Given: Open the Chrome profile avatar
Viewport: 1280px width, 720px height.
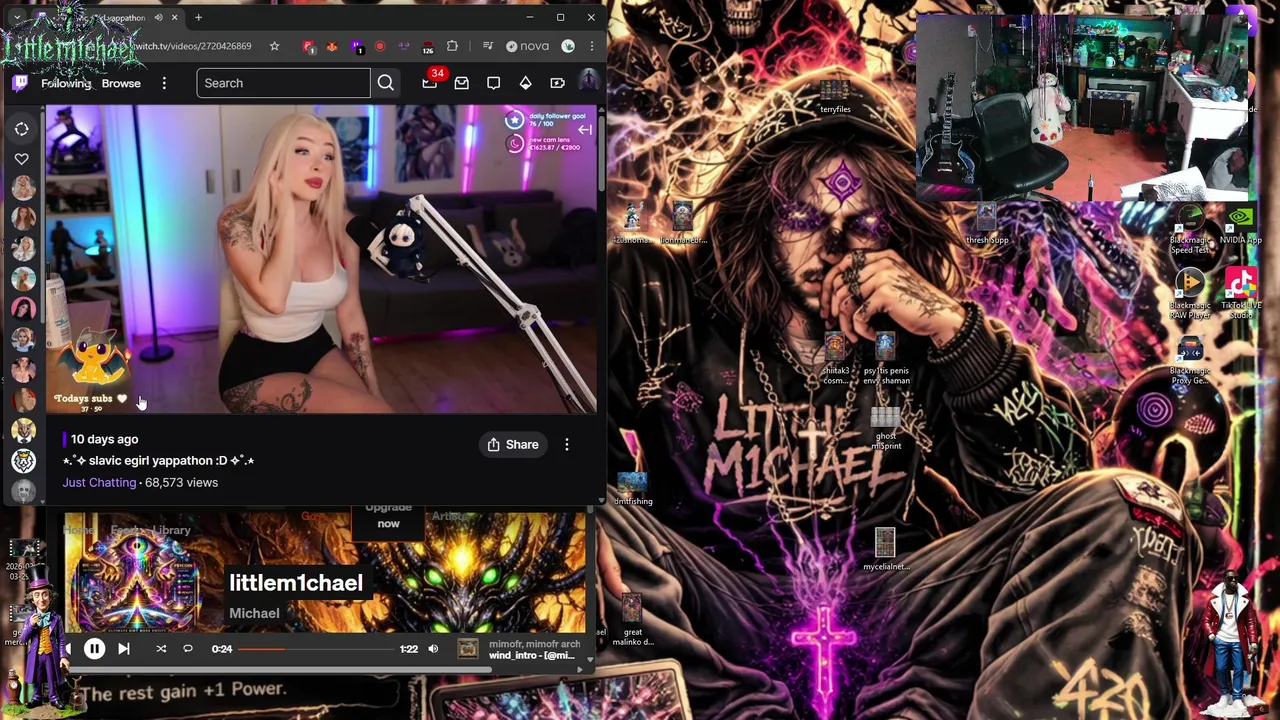Looking at the screenshot, I should click(x=568, y=46).
